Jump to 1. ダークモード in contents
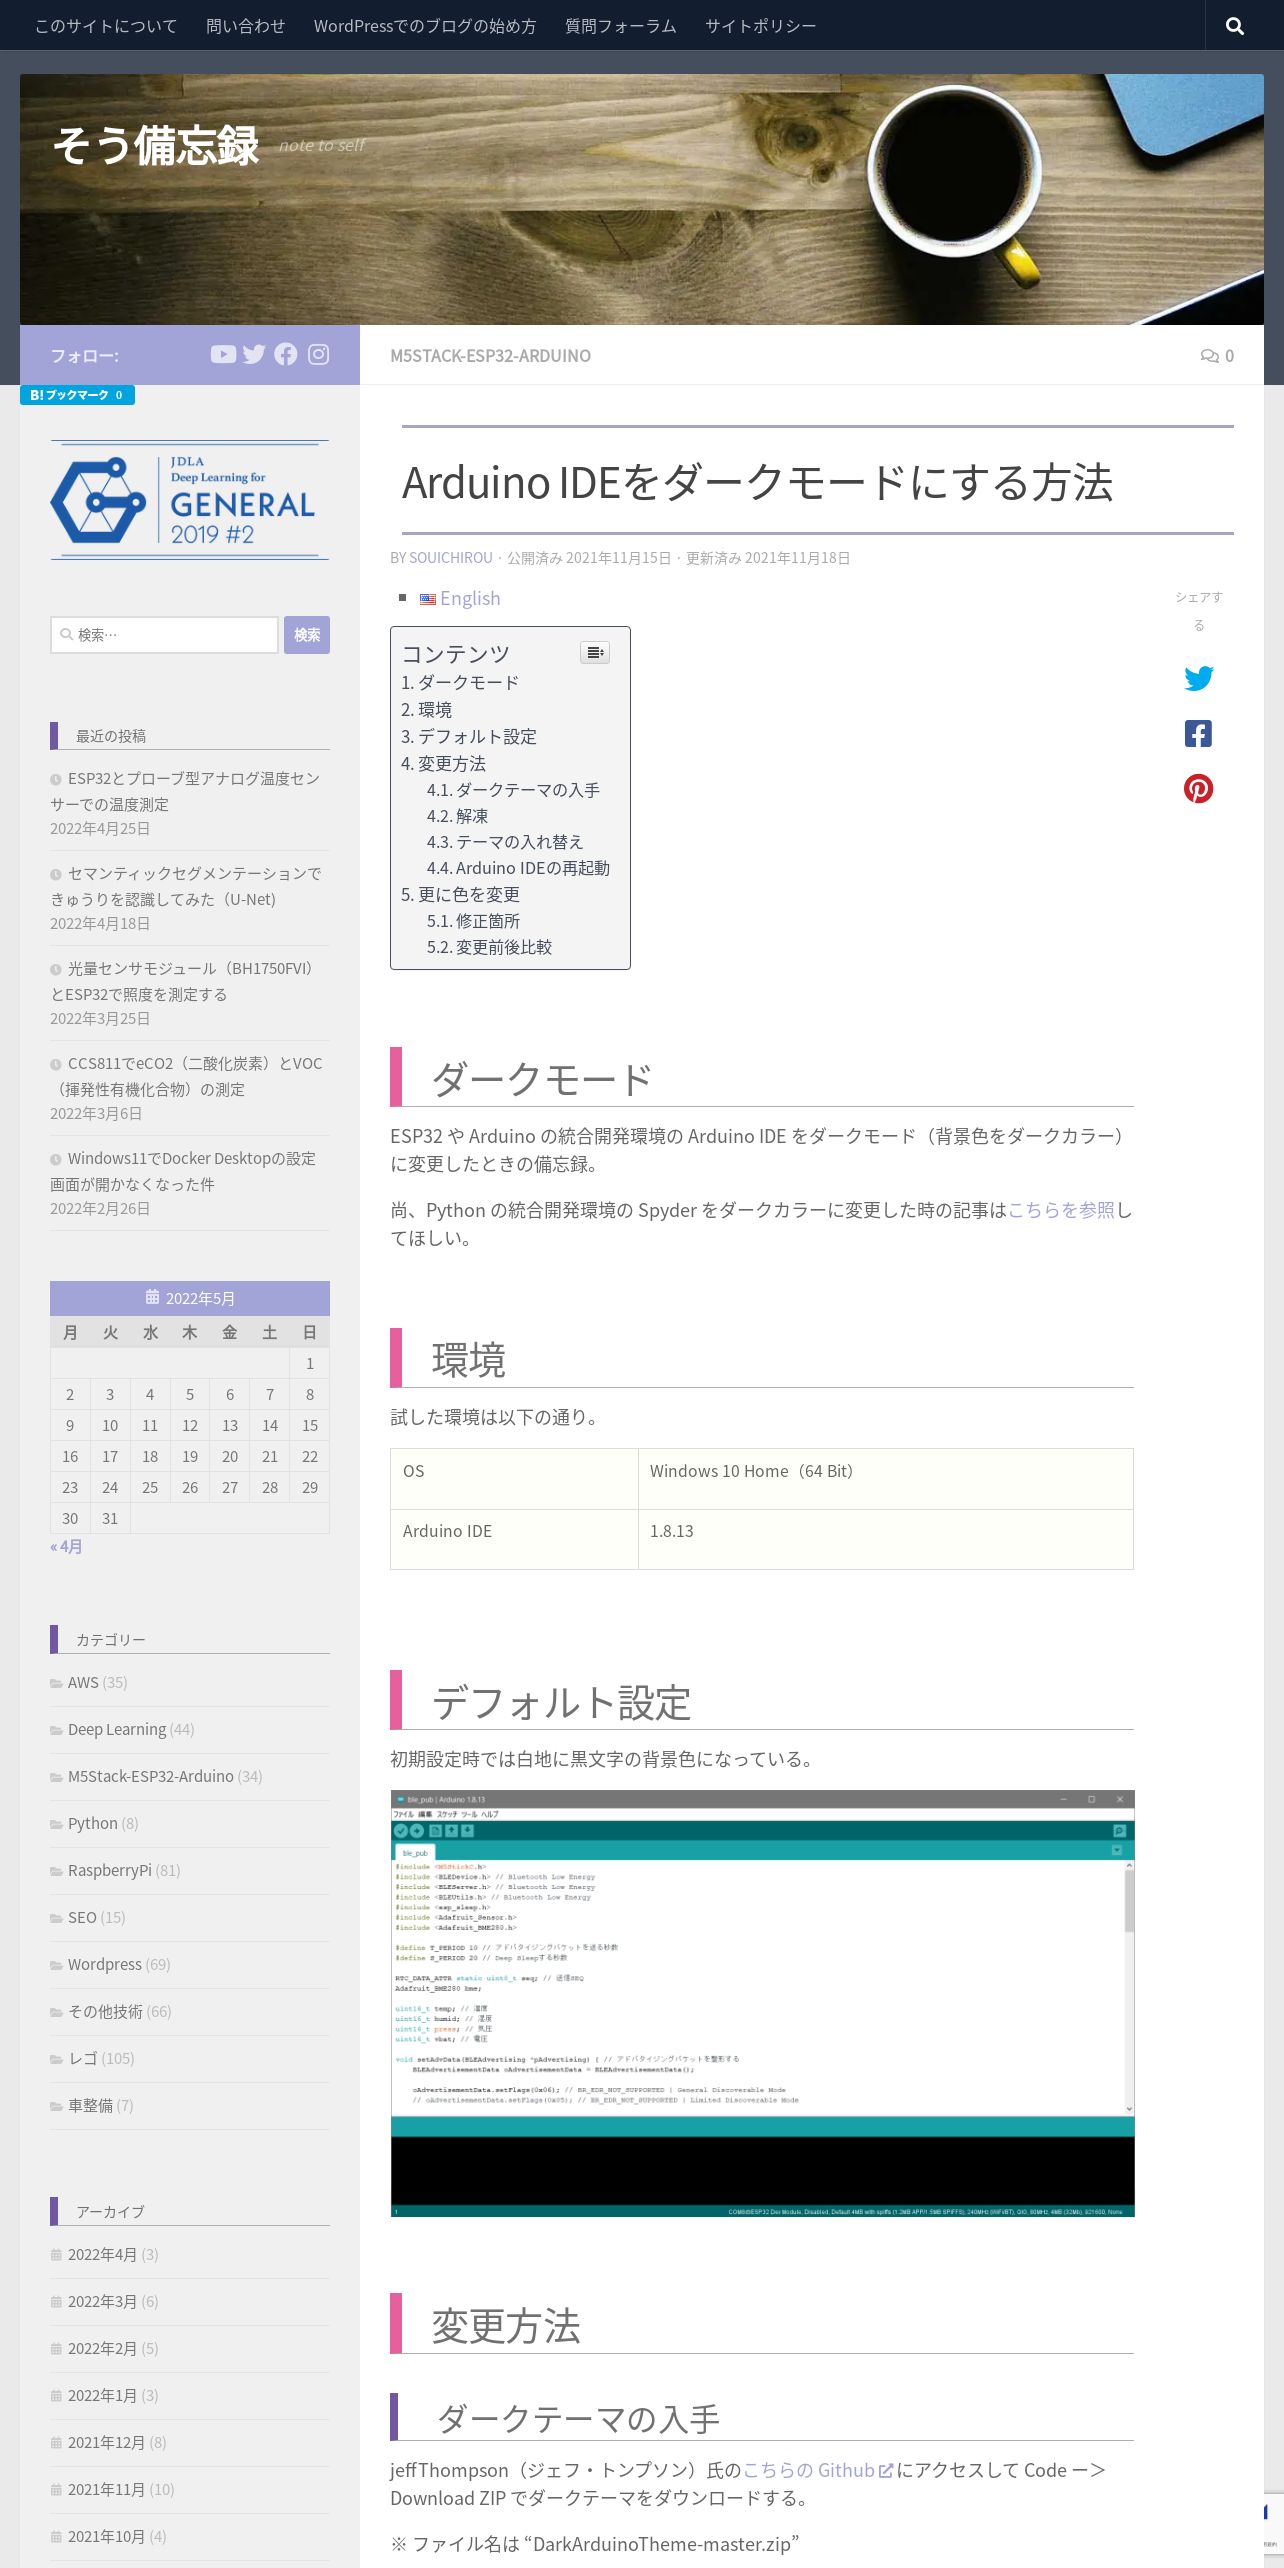Screen dimensions: 1284x2568 click(x=460, y=683)
